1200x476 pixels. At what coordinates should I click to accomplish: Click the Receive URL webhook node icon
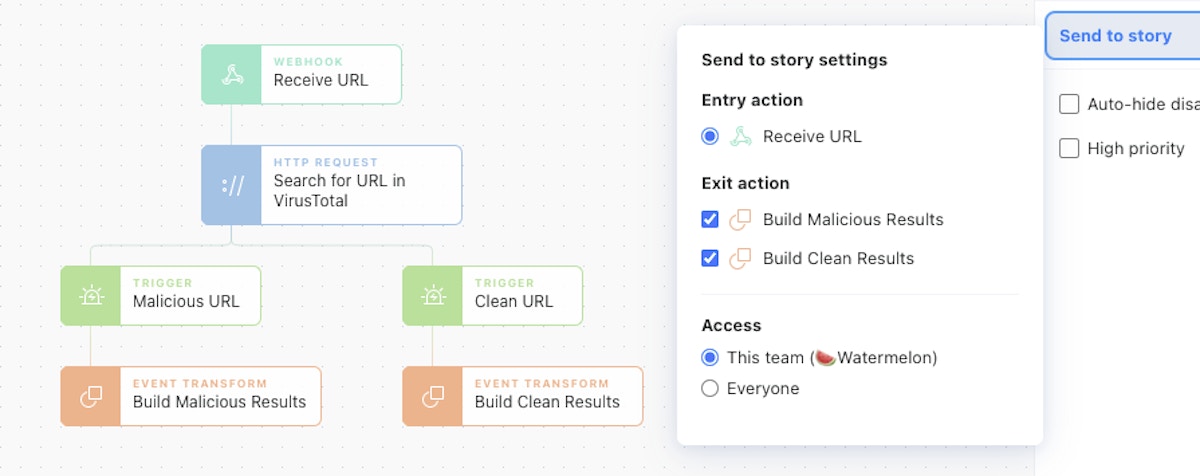click(232, 74)
